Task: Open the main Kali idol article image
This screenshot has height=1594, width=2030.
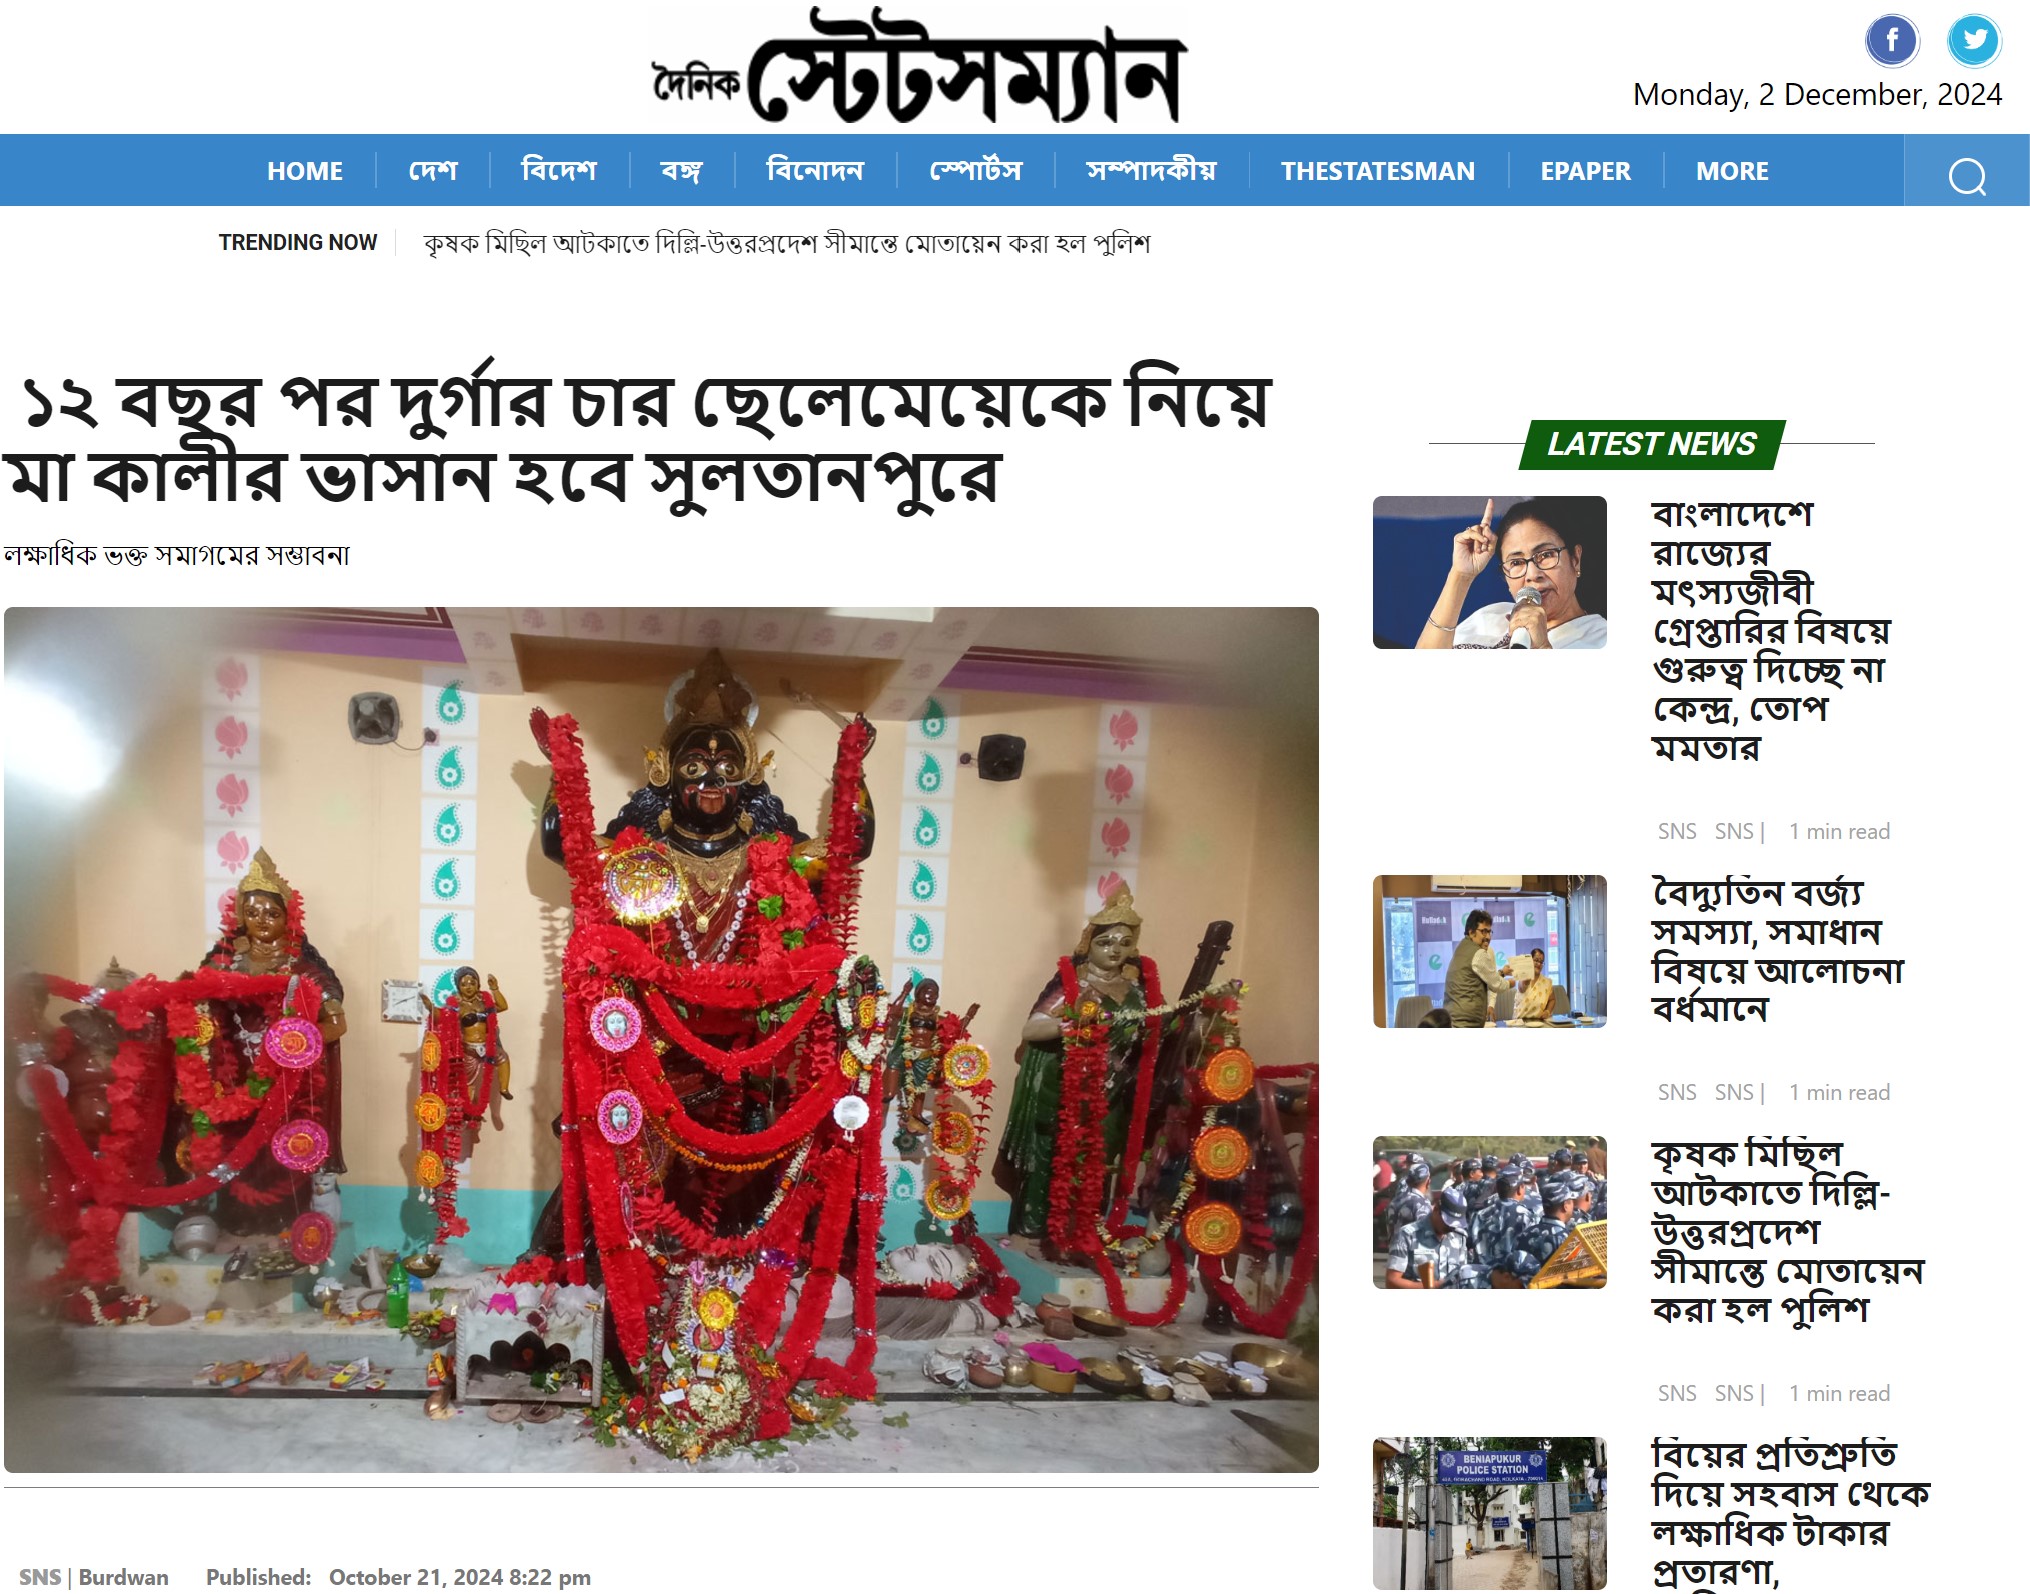Action: click(661, 1039)
